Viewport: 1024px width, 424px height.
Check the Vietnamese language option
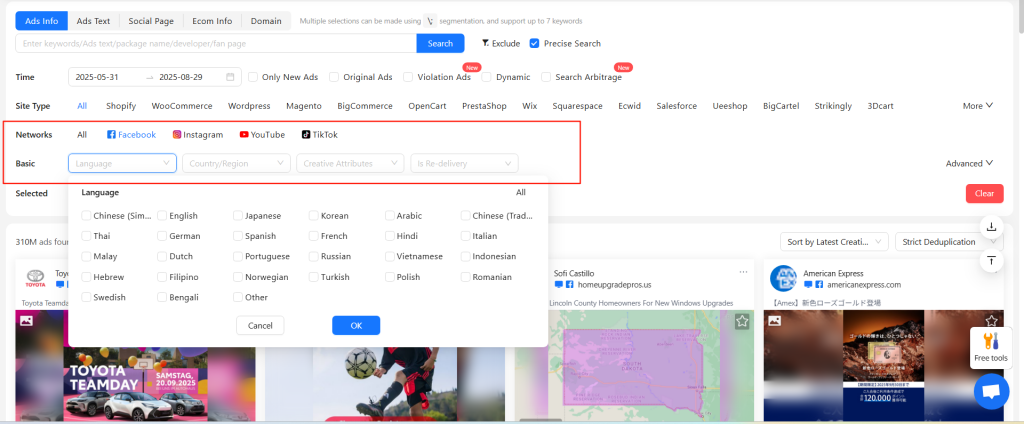(390, 256)
